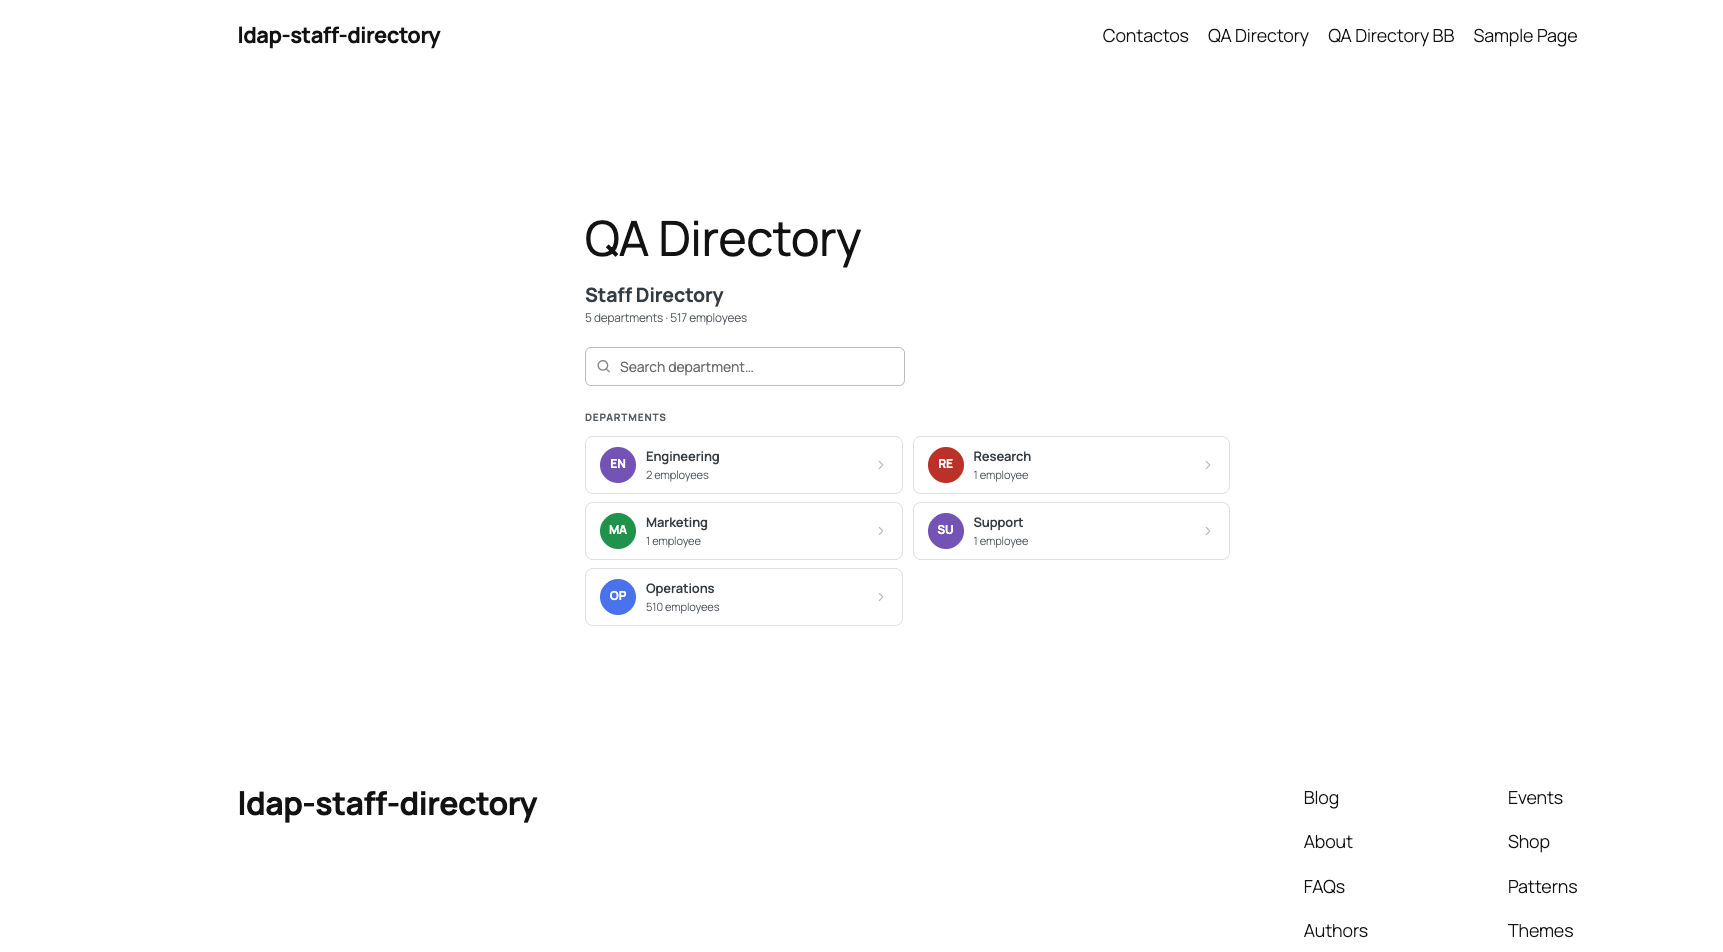Image resolution: width=1723 pixels, height=952 pixels.
Task: Open the About footer link
Action: 1328,842
